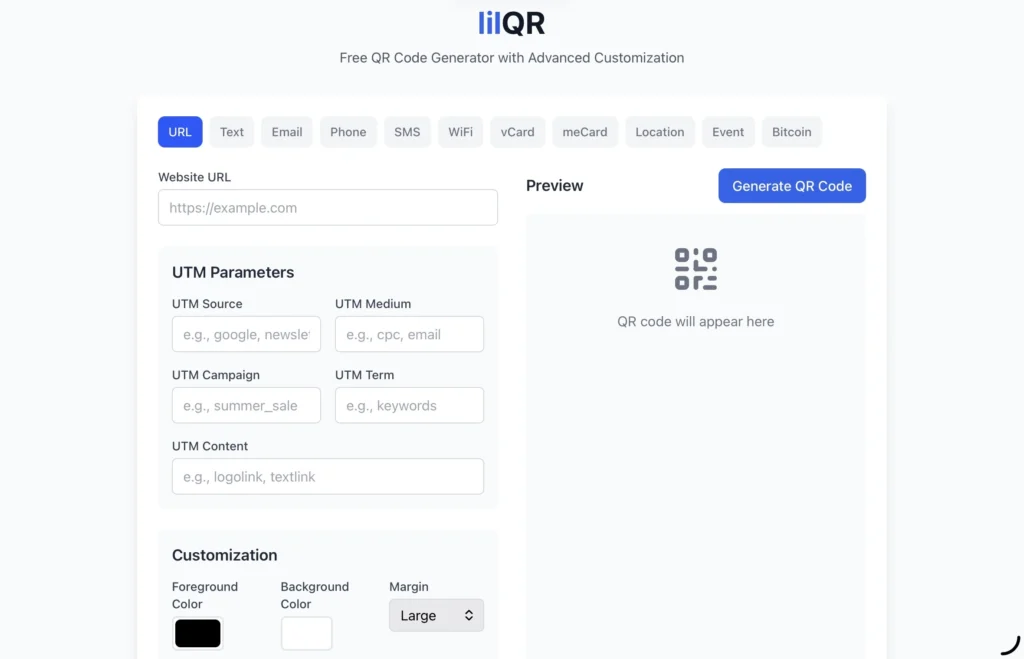
Task: Select the Phone tab
Action: pos(348,132)
